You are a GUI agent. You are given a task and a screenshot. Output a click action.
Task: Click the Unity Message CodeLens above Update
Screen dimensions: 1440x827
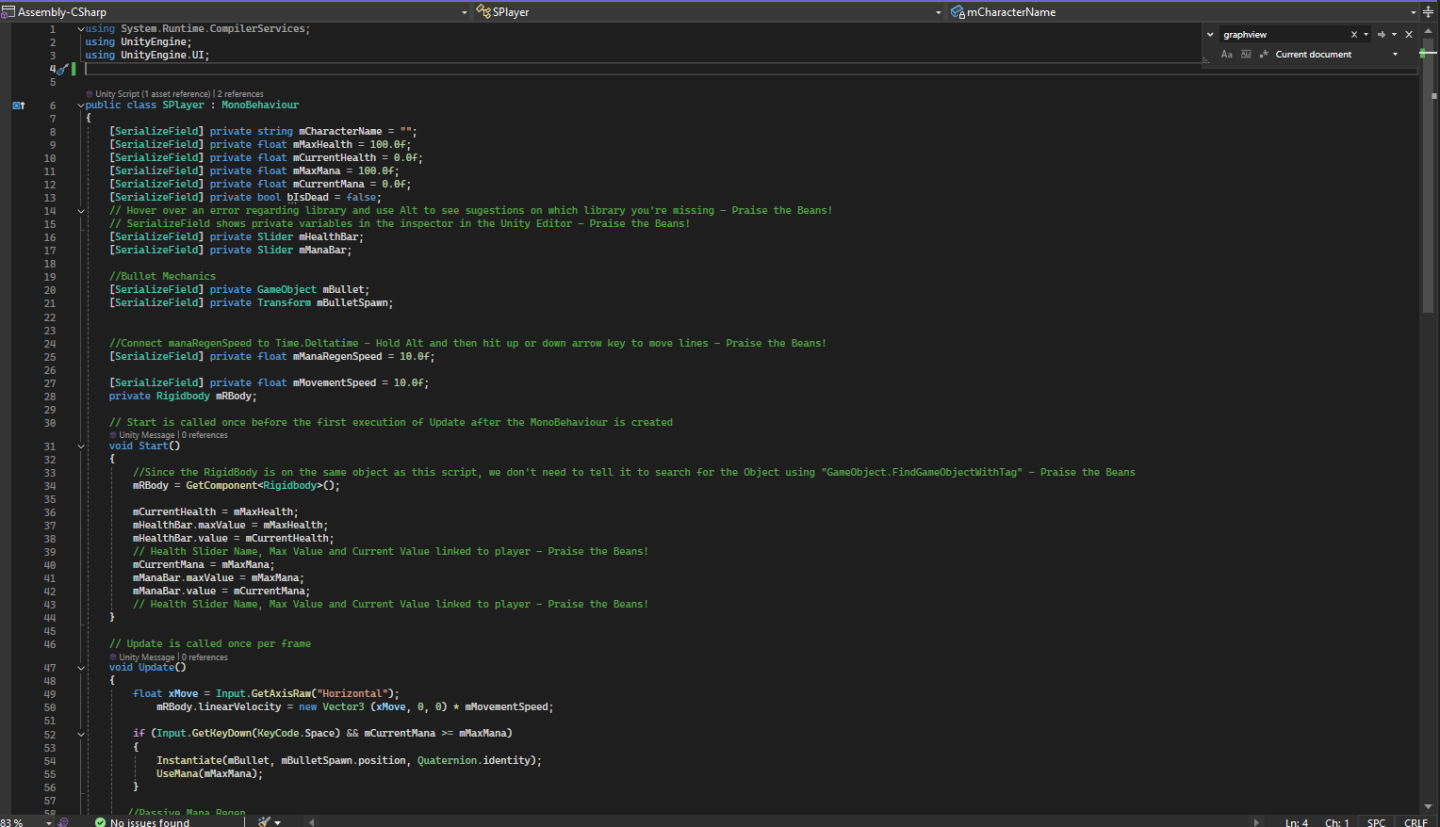146,657
